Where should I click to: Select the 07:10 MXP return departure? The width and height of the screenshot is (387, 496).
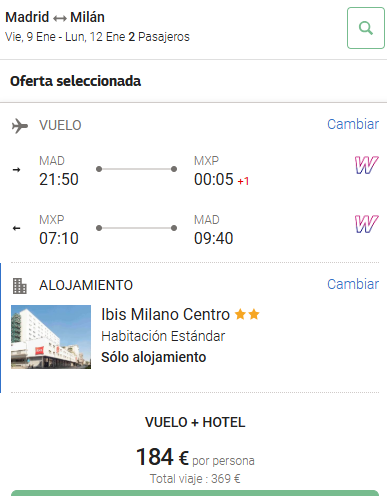59,238
